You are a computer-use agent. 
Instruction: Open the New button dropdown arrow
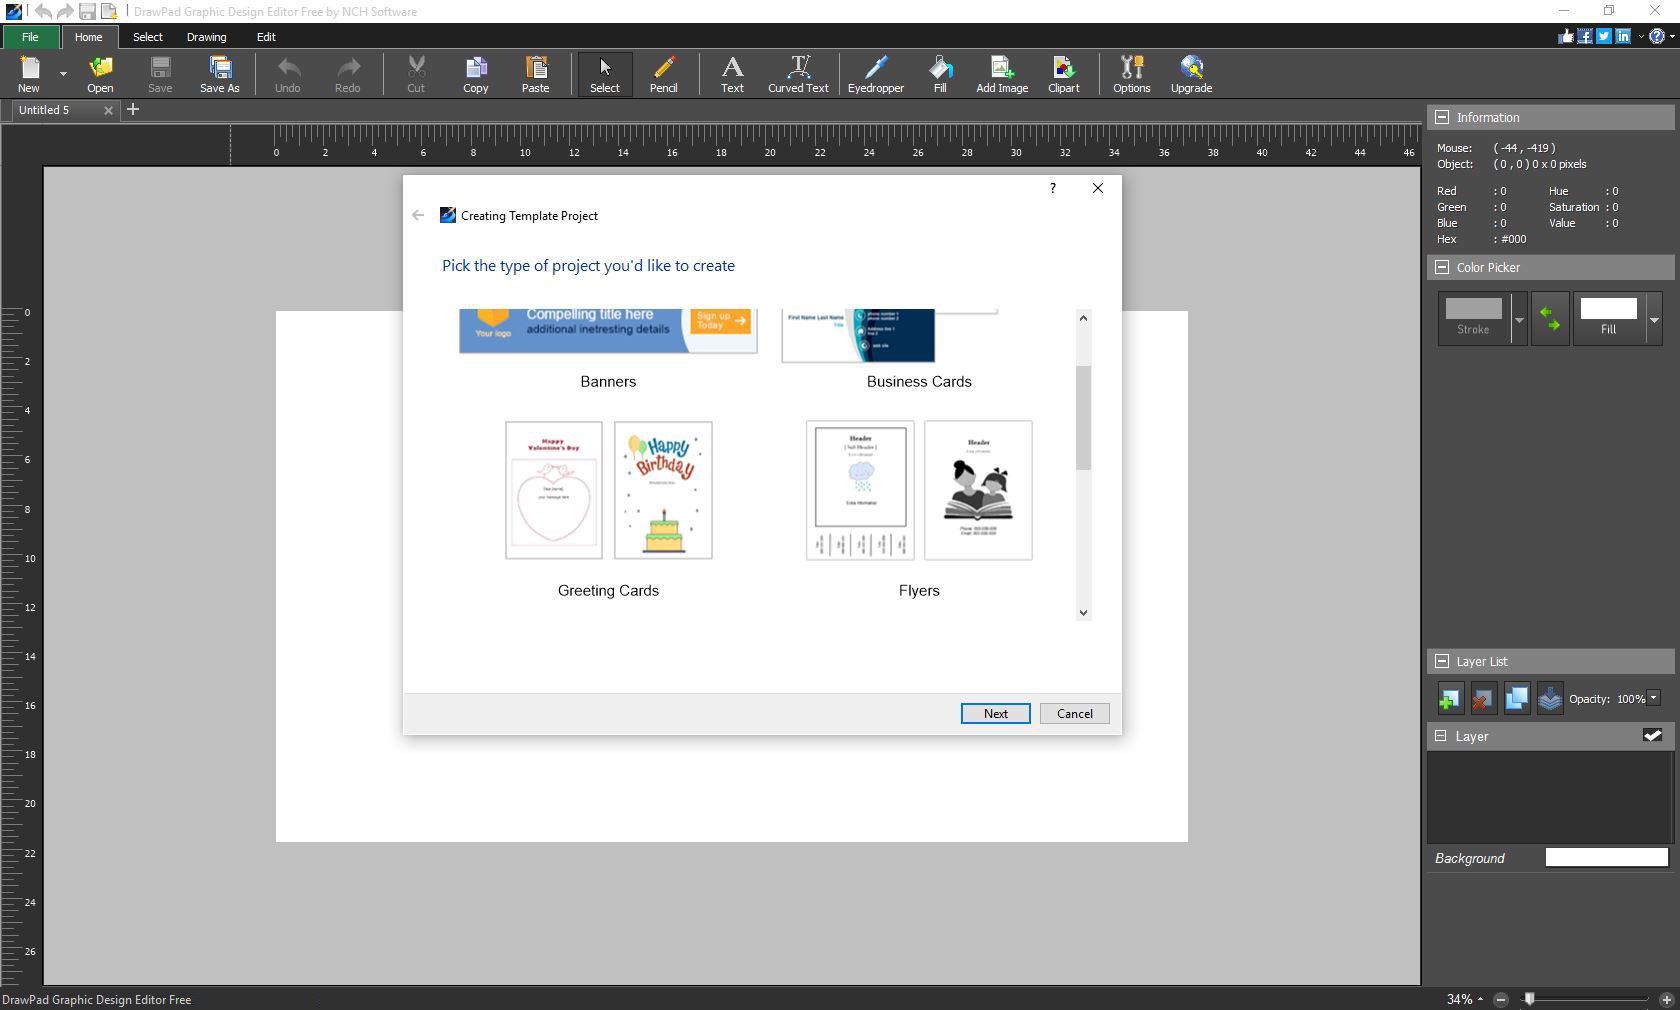(62, 74)
